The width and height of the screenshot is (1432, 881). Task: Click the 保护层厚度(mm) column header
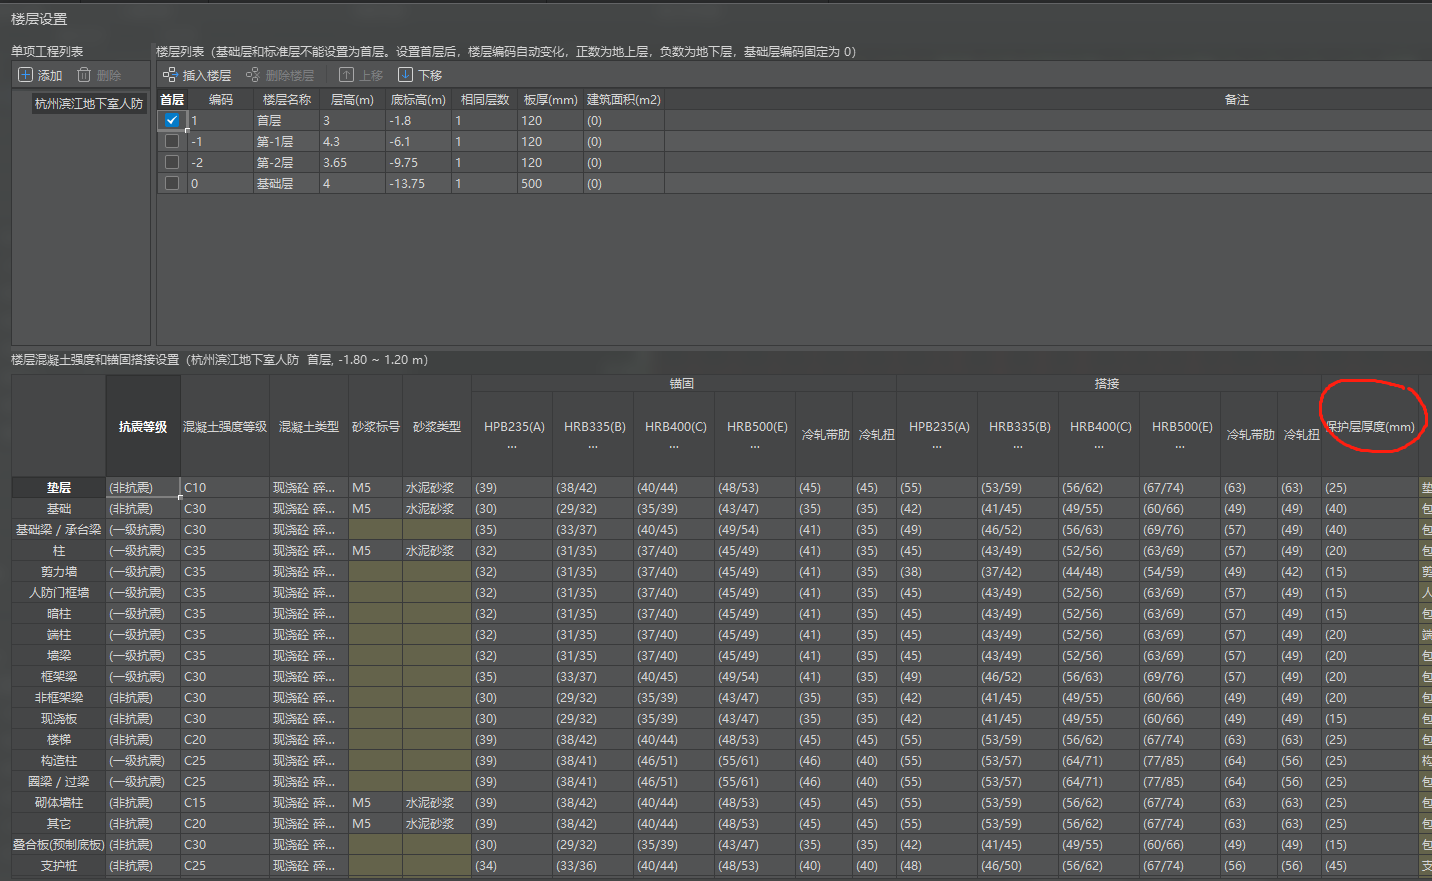pyautogui.click(x=1370, y=426)
